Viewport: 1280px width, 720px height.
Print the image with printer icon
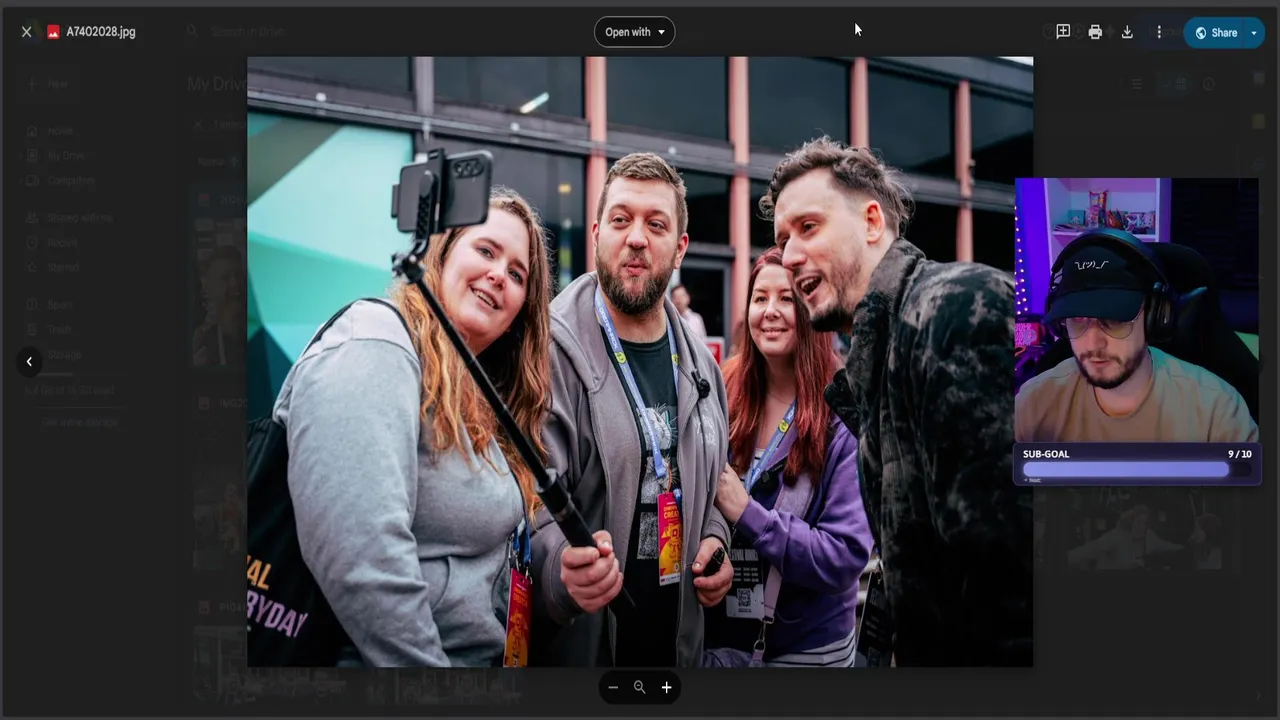pos(1095,32)
